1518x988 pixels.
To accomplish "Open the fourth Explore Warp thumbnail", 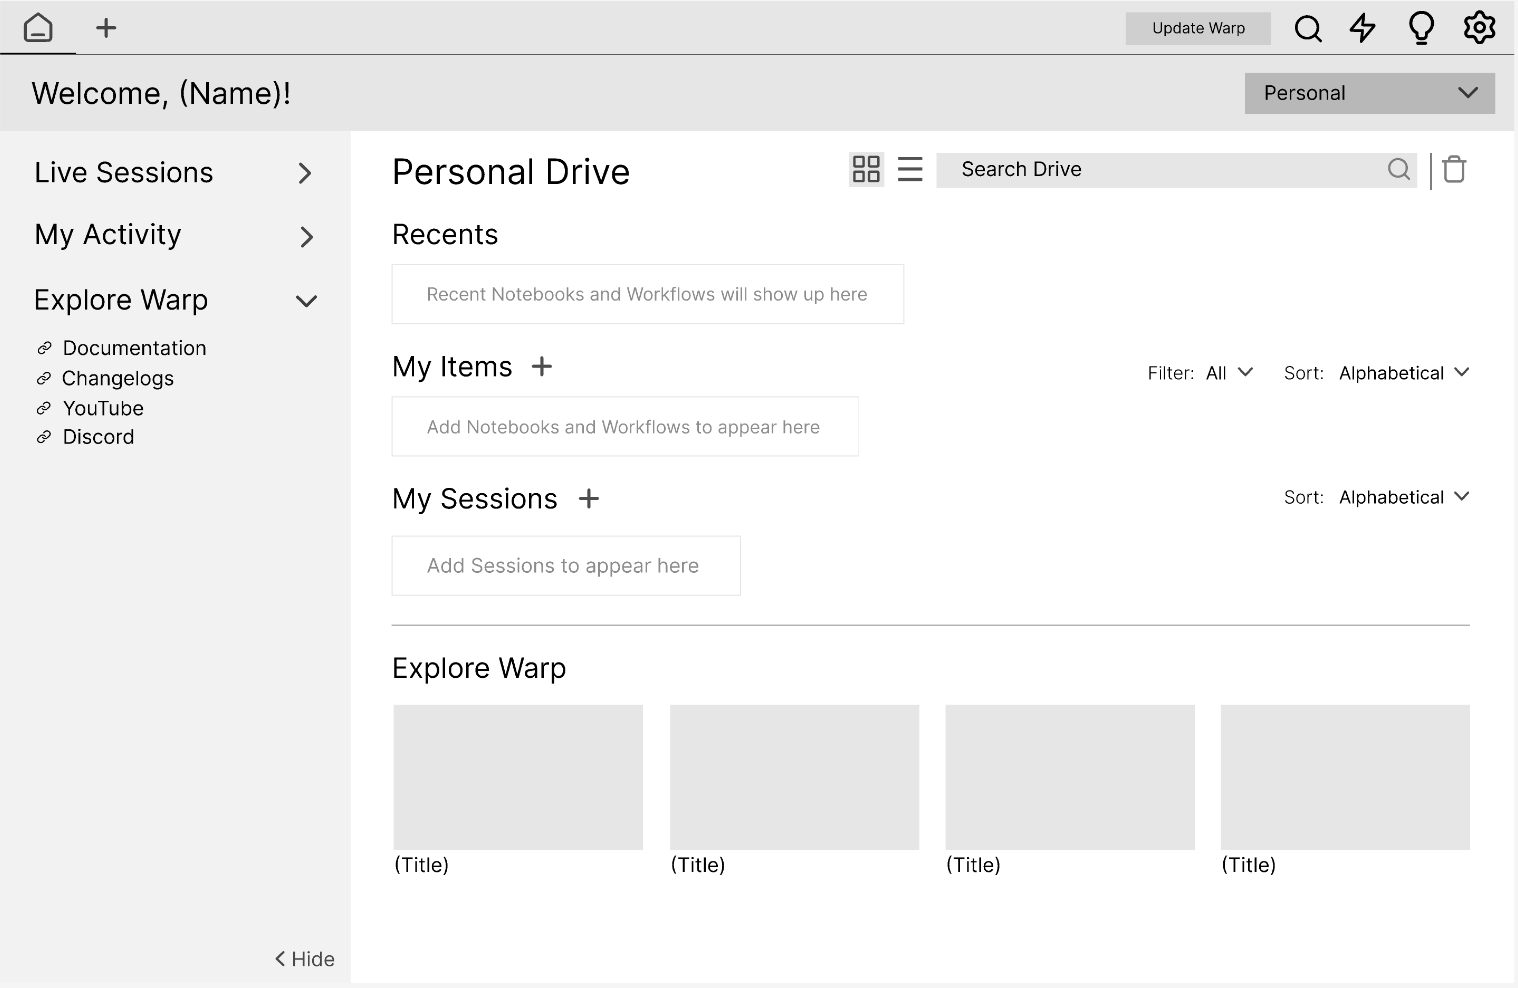I will coord(1345,777).
